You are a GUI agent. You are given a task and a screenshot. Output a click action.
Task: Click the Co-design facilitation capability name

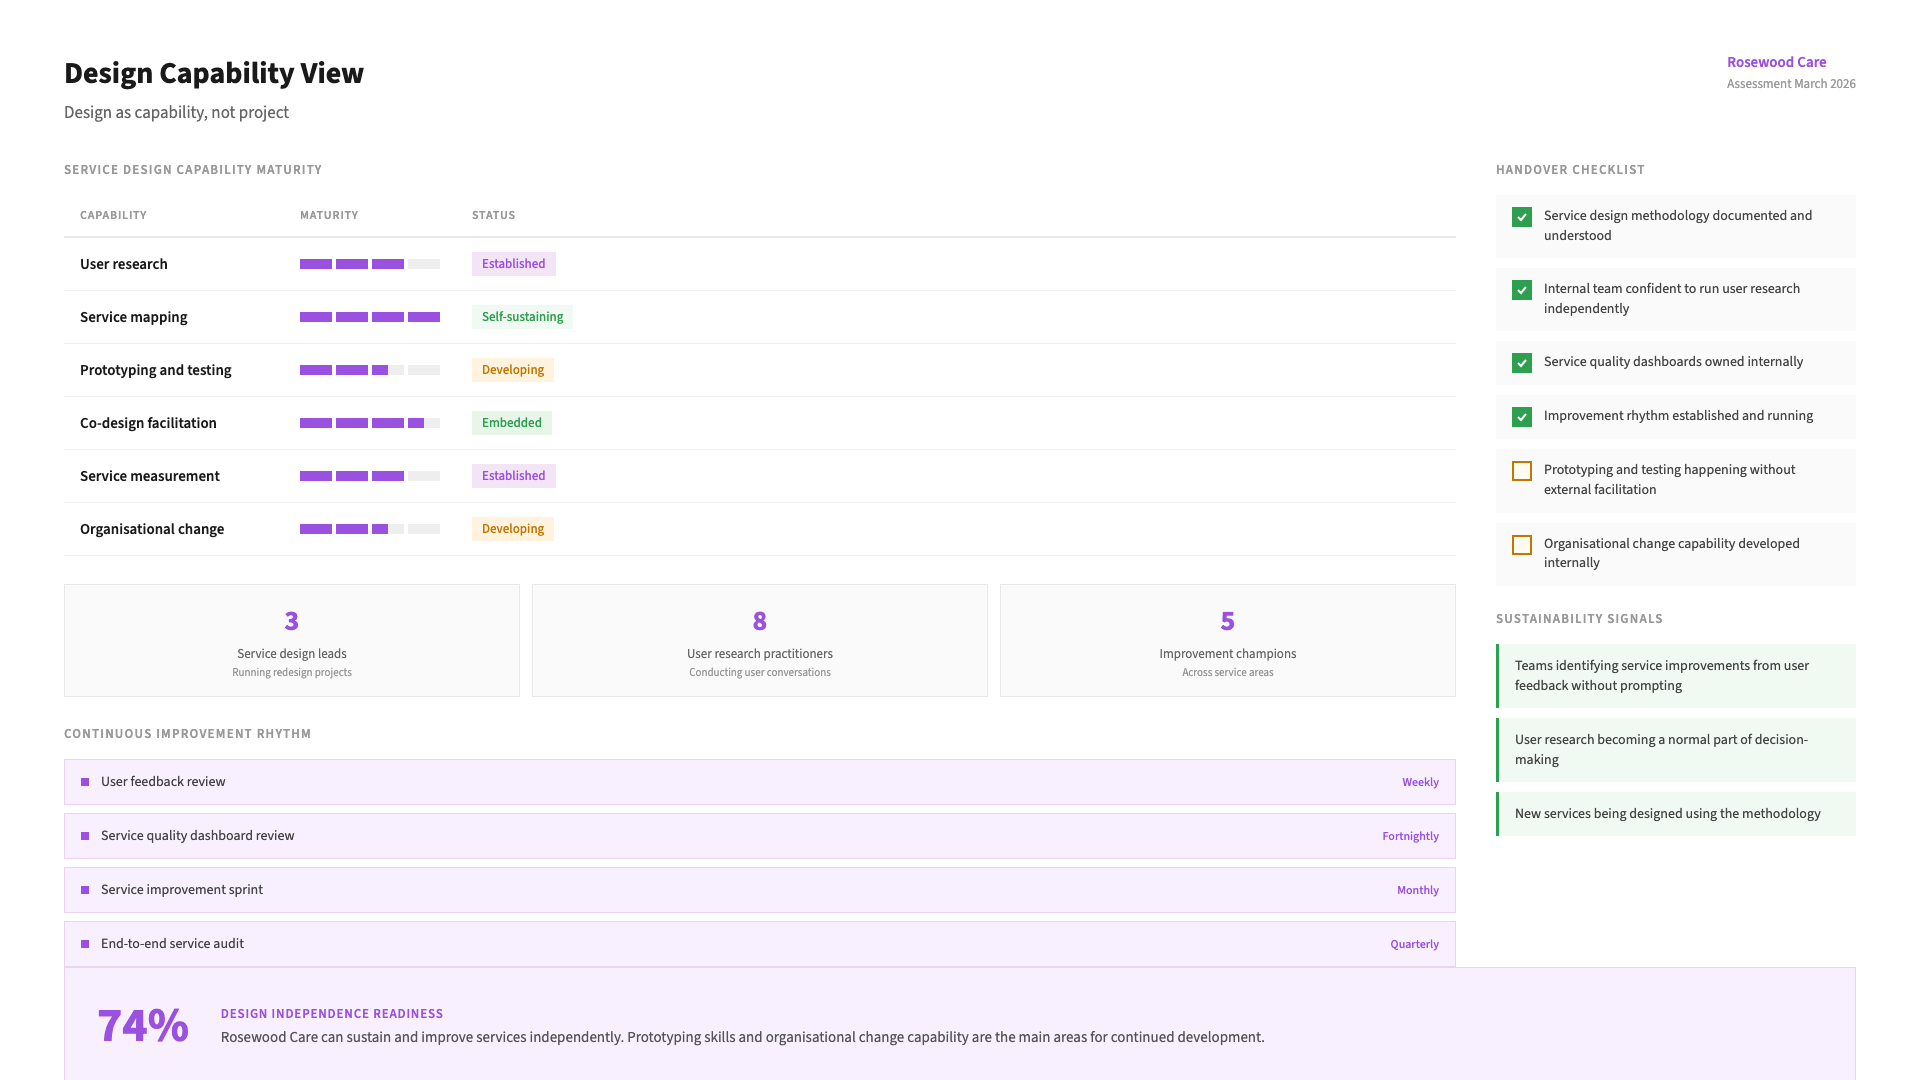148,423
